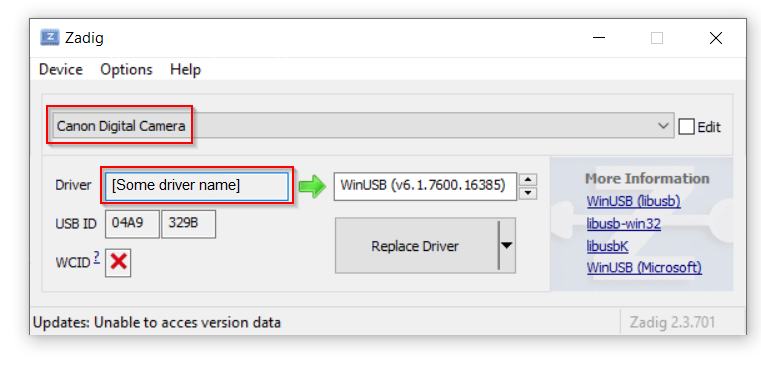Click the Updates status bar message

[156, 322]
